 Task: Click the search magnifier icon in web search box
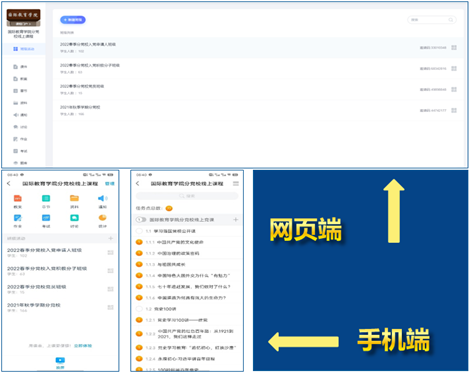(451, 20)
